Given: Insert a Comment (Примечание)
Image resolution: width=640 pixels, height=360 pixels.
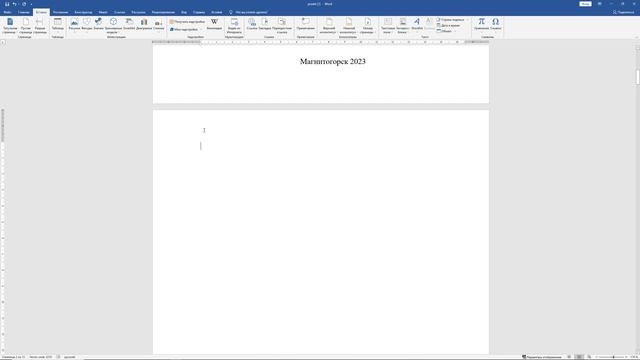Looking at the screenshot, I should 305,24.
